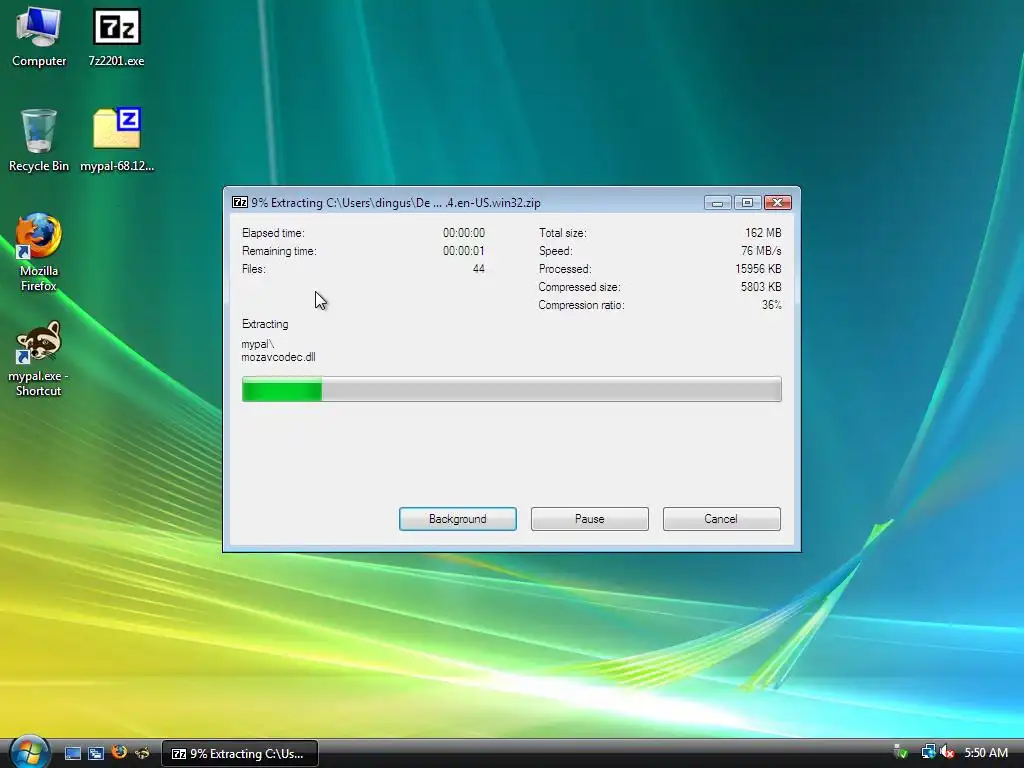Select the 7z2201.exe installer icon
The image size is (1024, 768).
tap(116, 37)
